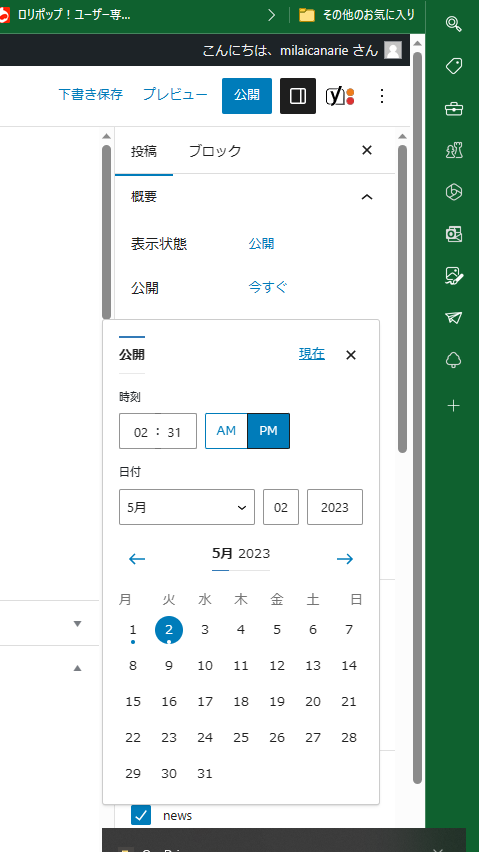Viewport: 479px width, 852px height.
Task: Click the plus icon to add sidebar app
Action: click(x=453, y=406)
